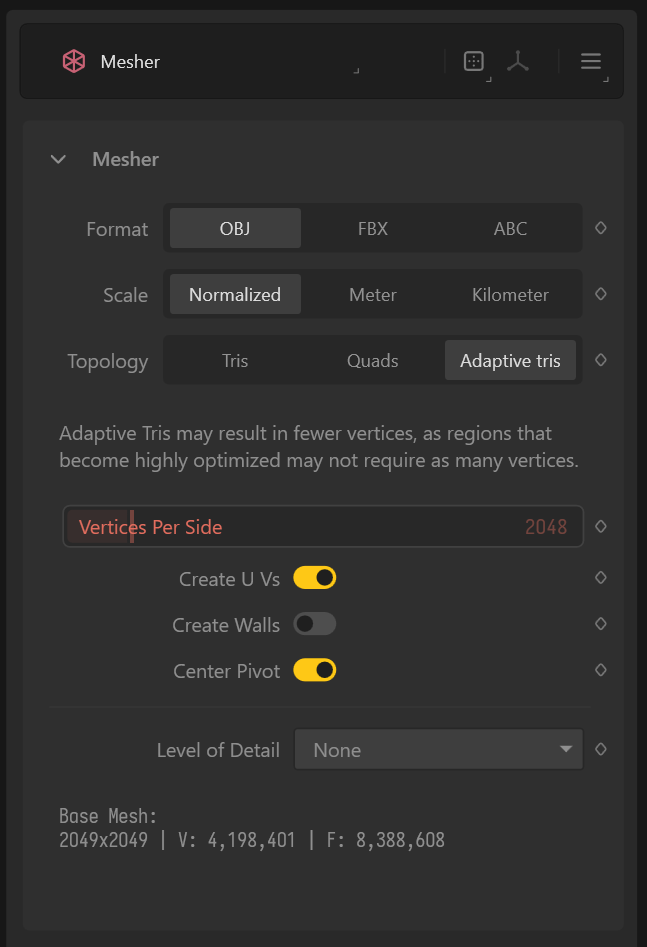This screenshot has height=947, width=647.
Task: Turn off the Center Pivot toggle
Action: 314,670
